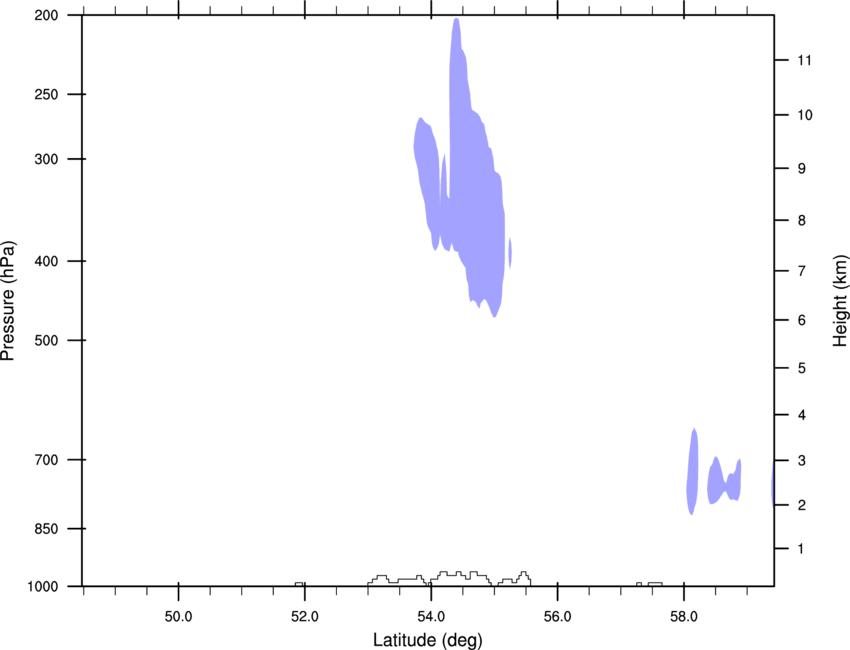The width and height of the screenshot is (850, 650).
Task: Click height tick label 2
Action: [x=802, y=505]
